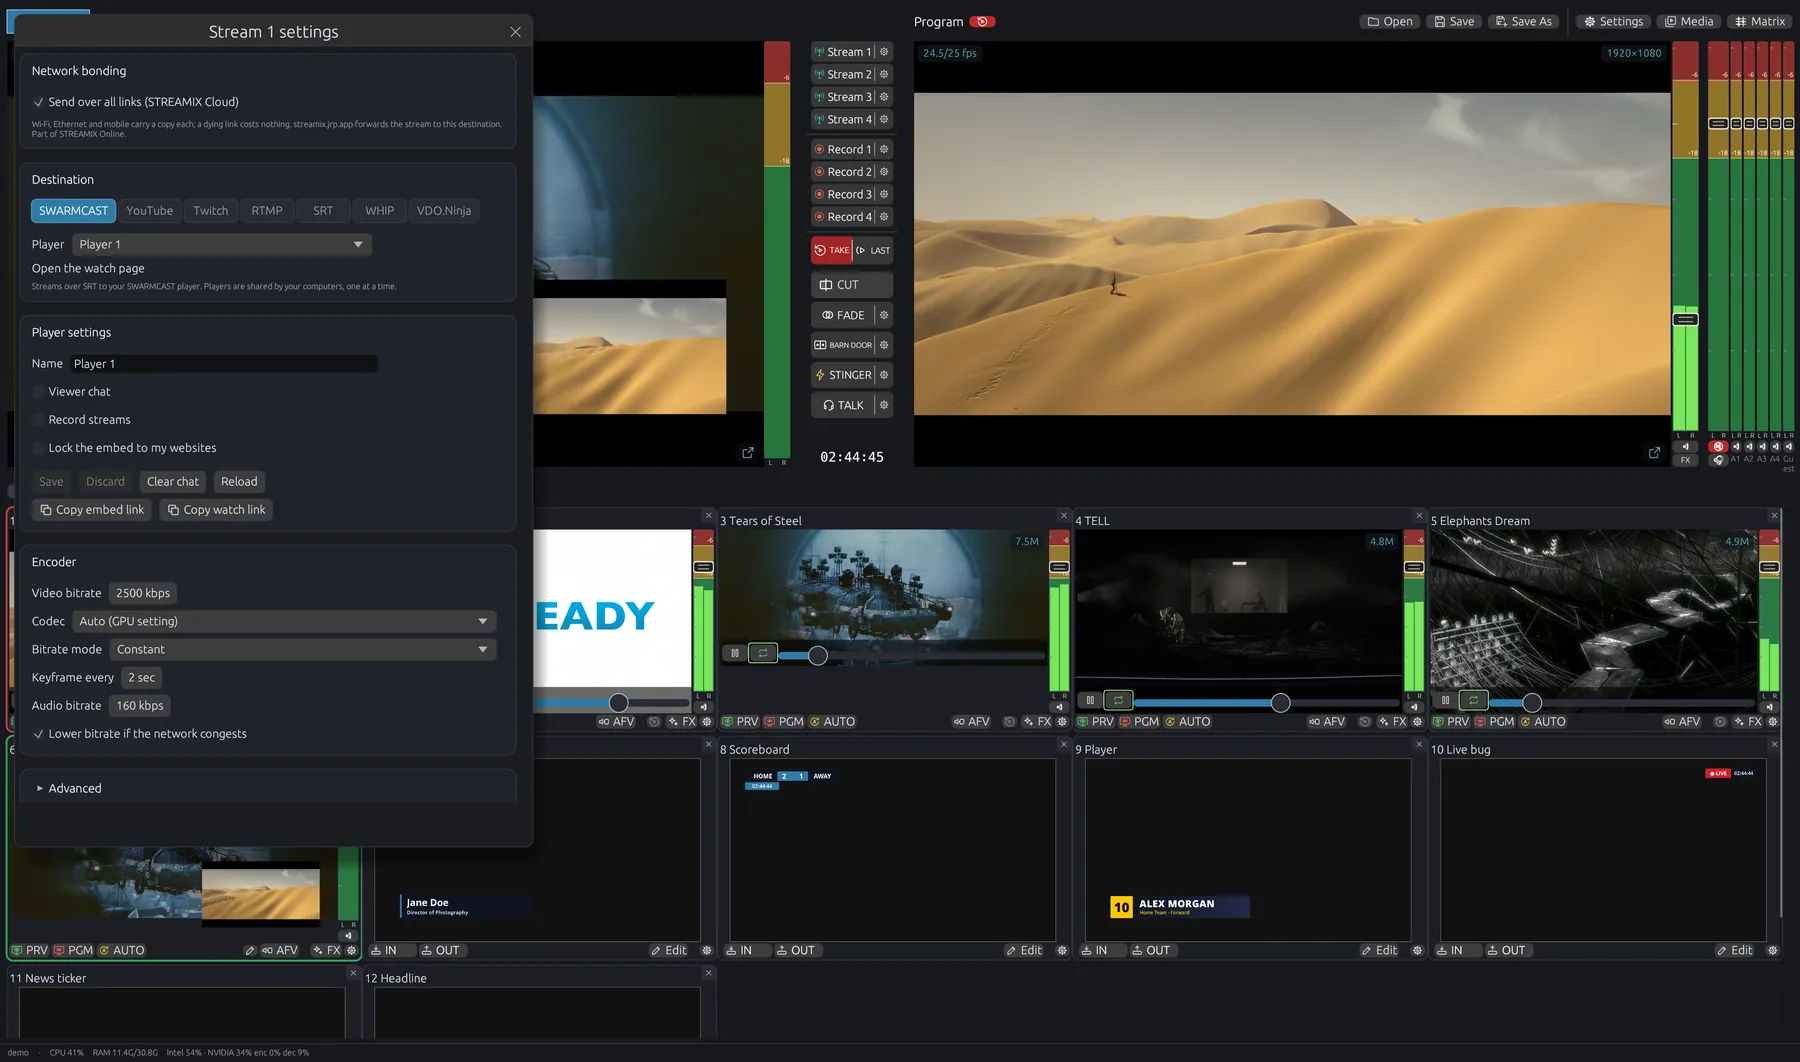1800x1062 pixels.
Task: Click the 4 TELL playback seek slider
Action: point(1266,703)
